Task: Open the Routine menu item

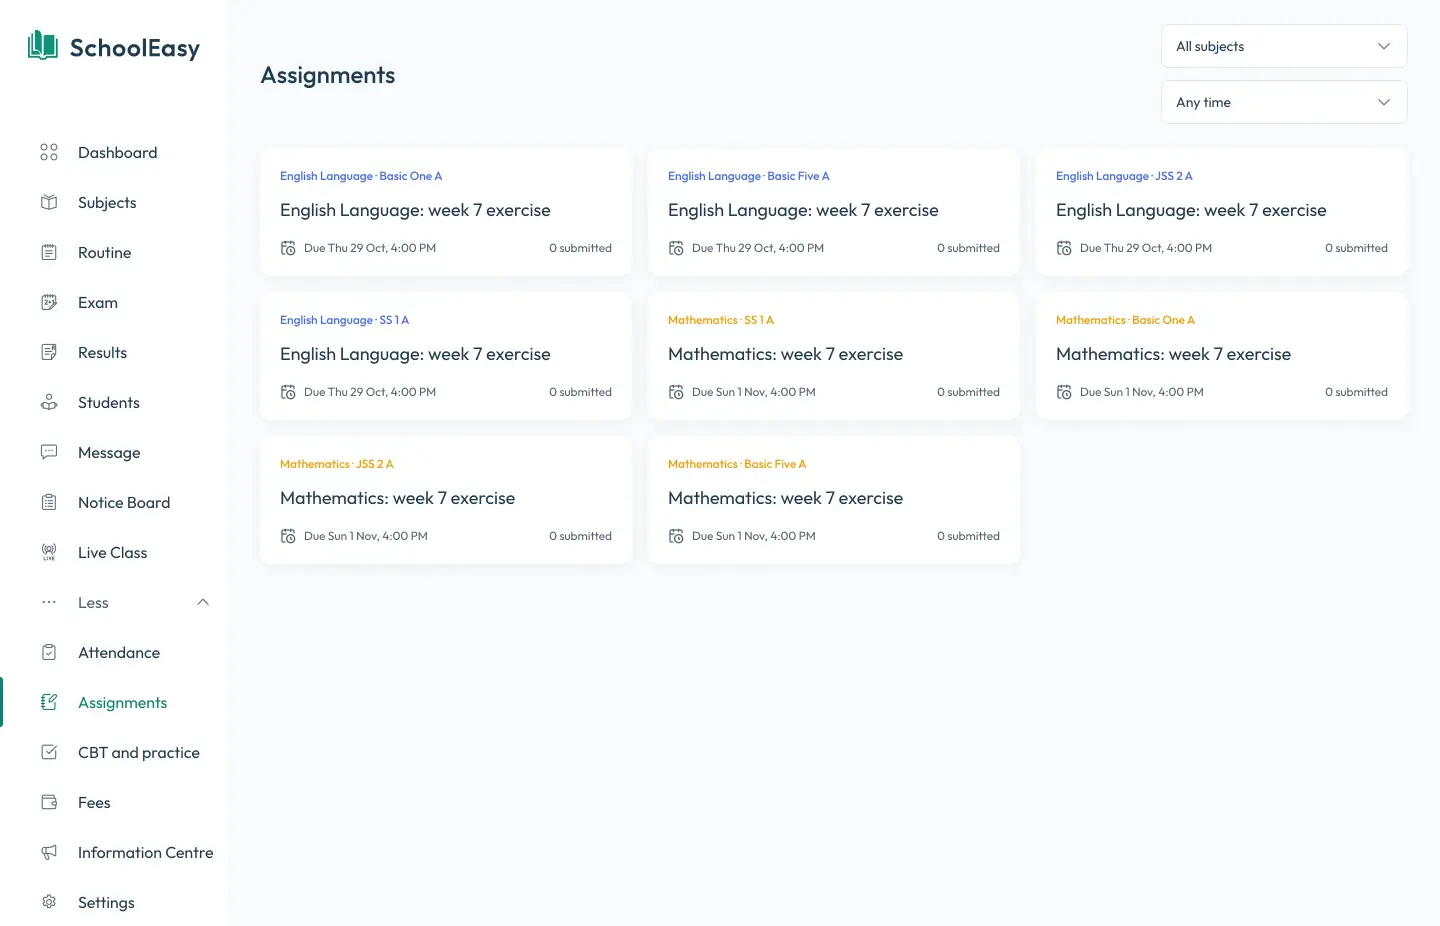Action: pos(105,252)
